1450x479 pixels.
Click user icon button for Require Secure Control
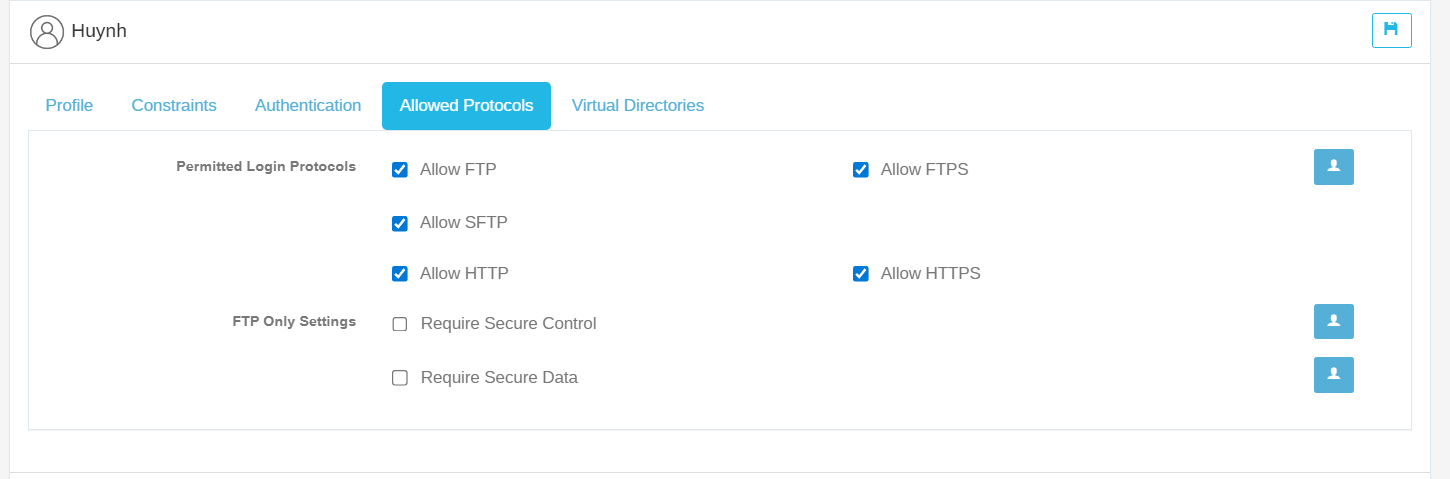1333,321
